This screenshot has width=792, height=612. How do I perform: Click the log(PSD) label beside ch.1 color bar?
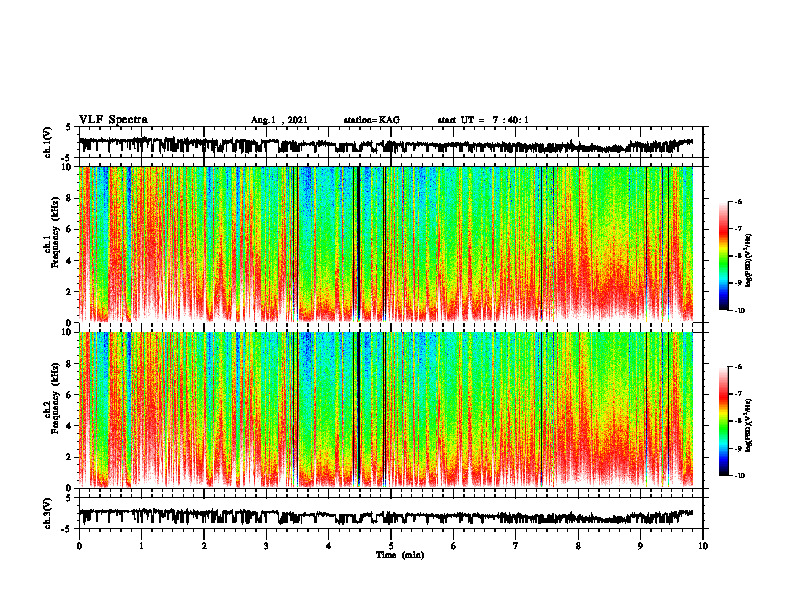749,260
